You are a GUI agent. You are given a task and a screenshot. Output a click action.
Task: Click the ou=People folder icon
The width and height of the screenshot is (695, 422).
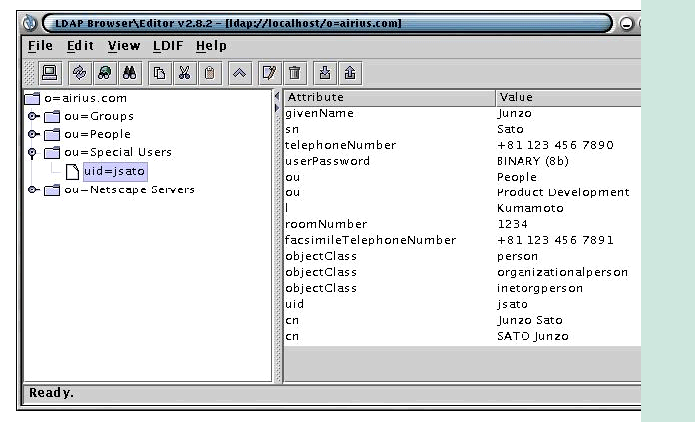52,134
